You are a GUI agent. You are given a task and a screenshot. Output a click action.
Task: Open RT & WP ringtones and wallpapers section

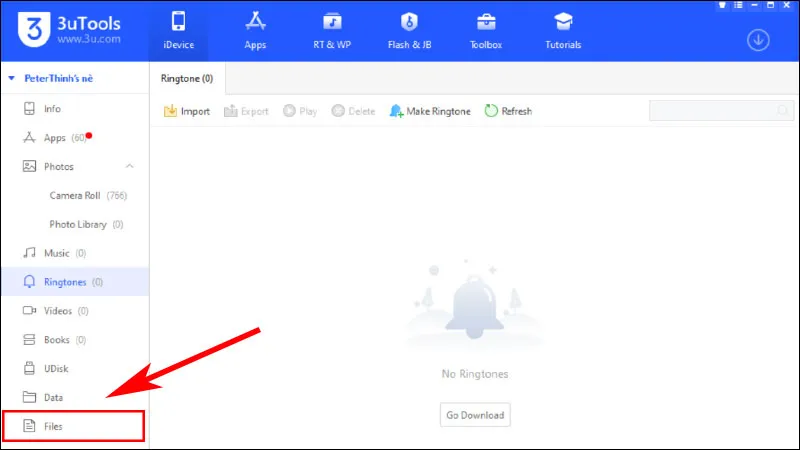point(331,30)
